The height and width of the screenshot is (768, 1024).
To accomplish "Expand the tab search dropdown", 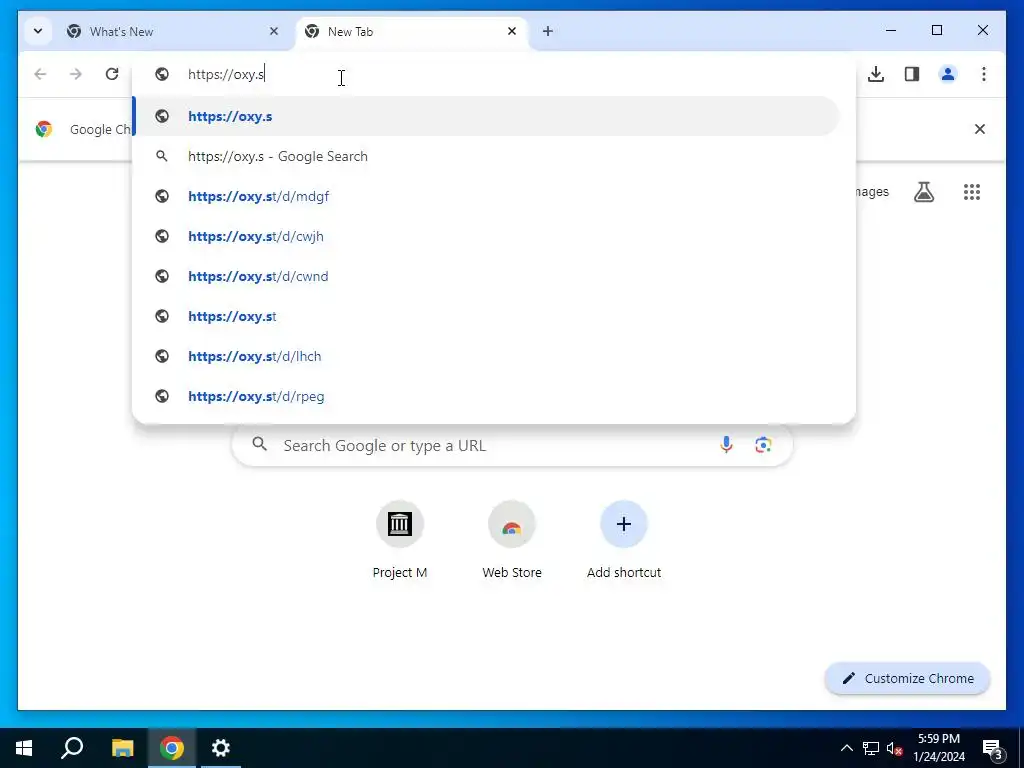I will click(38, 31).
